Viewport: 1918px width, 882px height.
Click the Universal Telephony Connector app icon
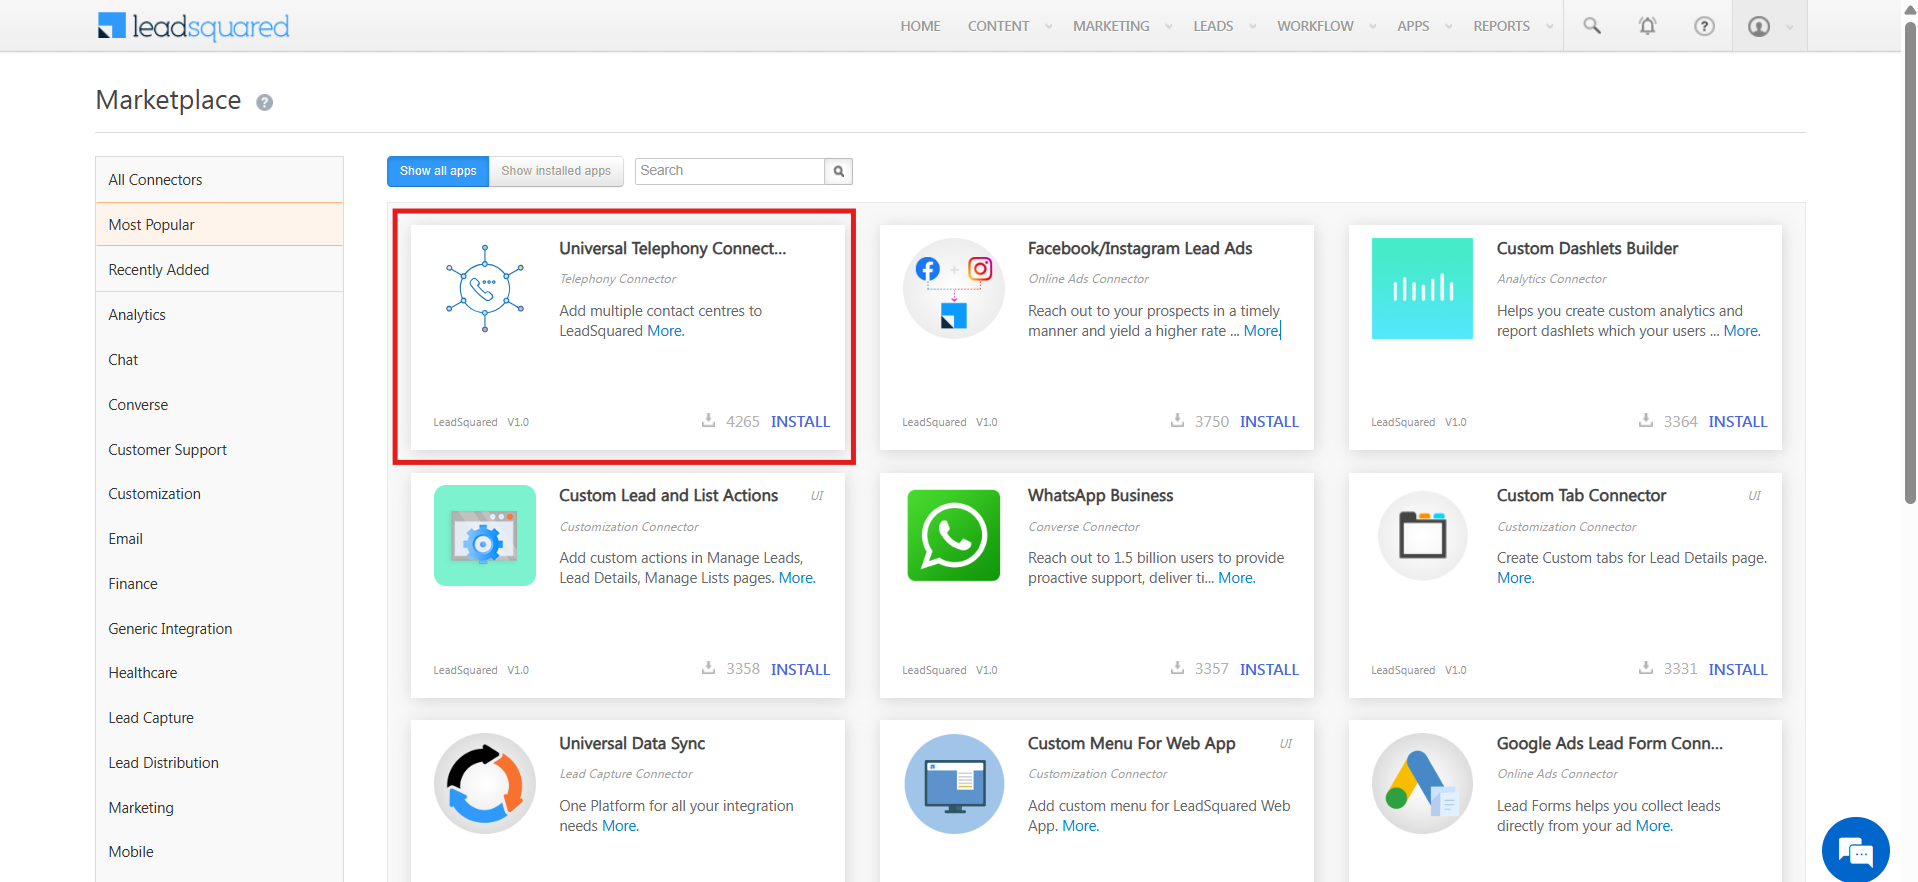pyautogui.click(x=485, y=288)
